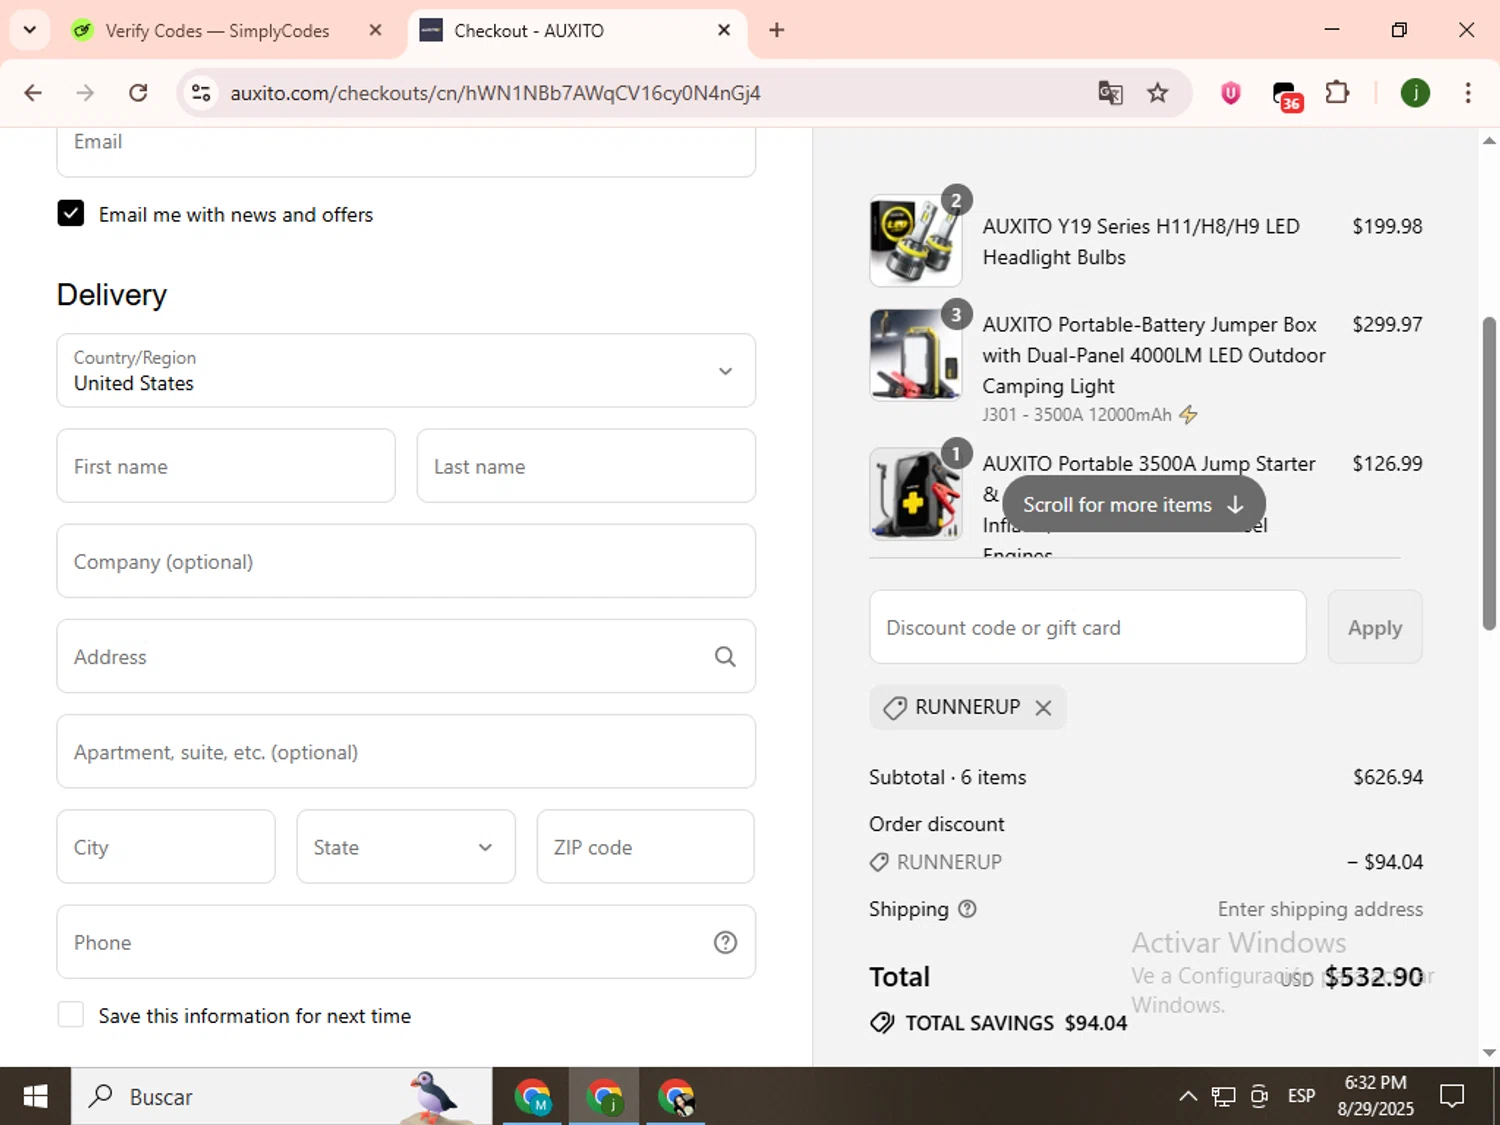Image resolution: width=1500 pixels, height=1125 pixels.
Task: Click Scroll for more items button
Action: 1134,505
